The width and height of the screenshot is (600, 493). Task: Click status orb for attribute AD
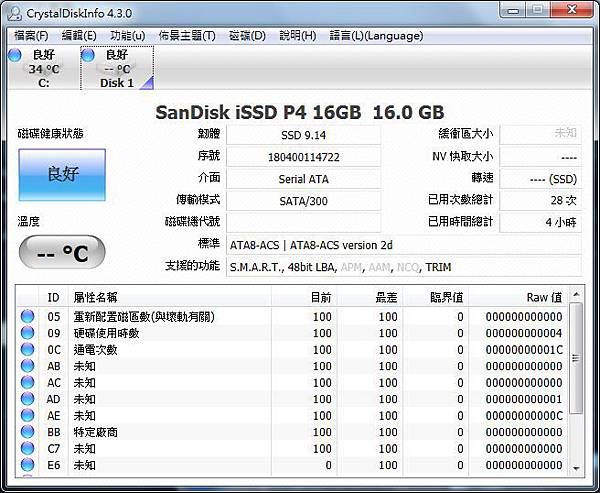coord(27,399)
